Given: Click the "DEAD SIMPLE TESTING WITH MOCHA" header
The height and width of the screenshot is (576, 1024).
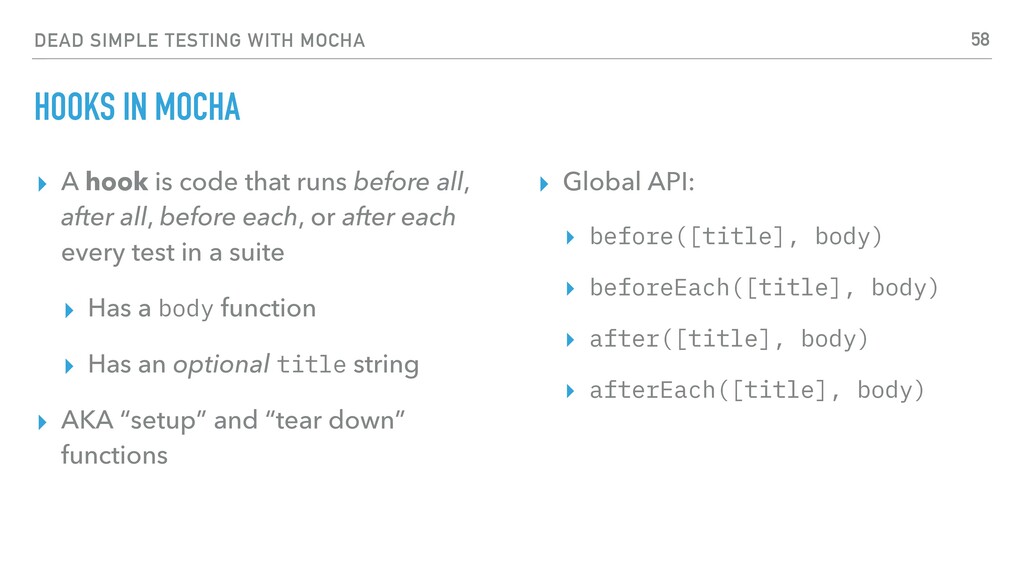Looking at the screenshot, I should pyautogui.click(x=199, y=40).
